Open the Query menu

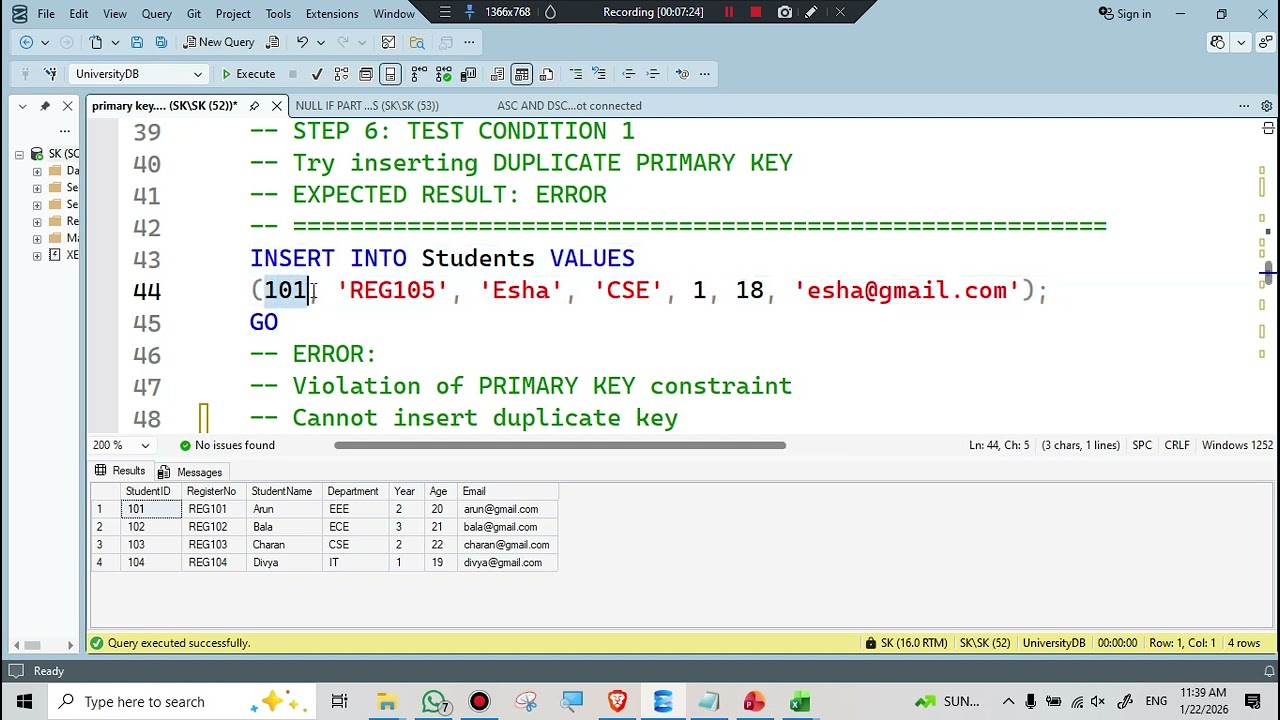tap(156, 13)
